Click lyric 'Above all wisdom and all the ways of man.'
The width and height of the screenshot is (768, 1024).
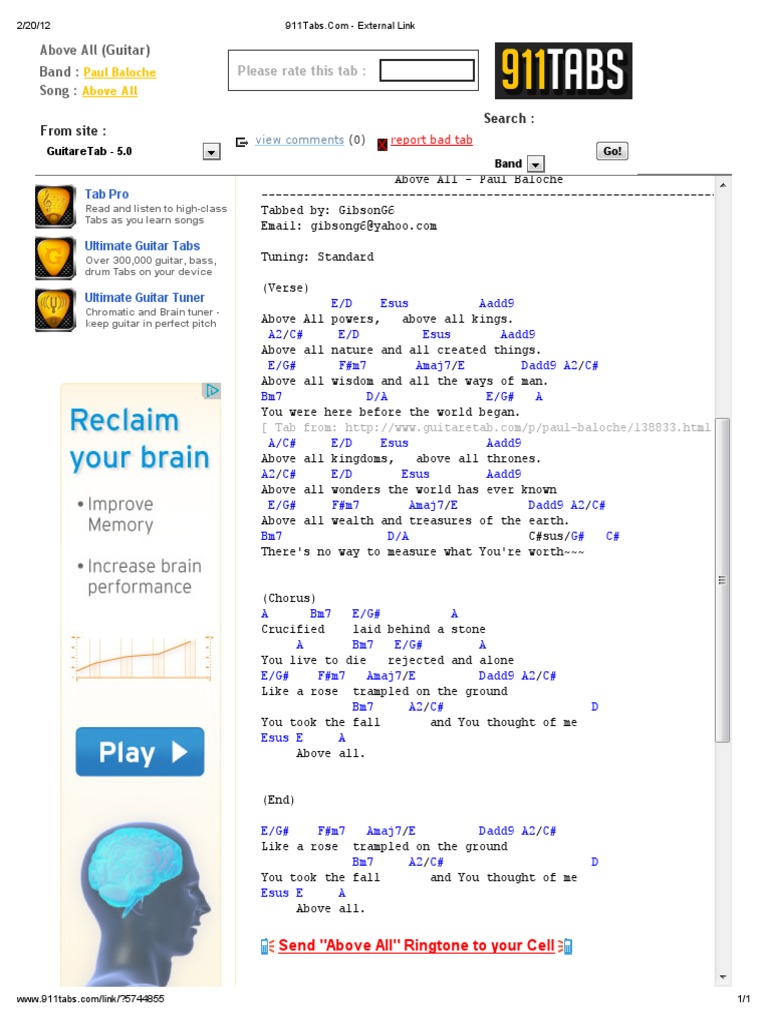coord(404,381)
